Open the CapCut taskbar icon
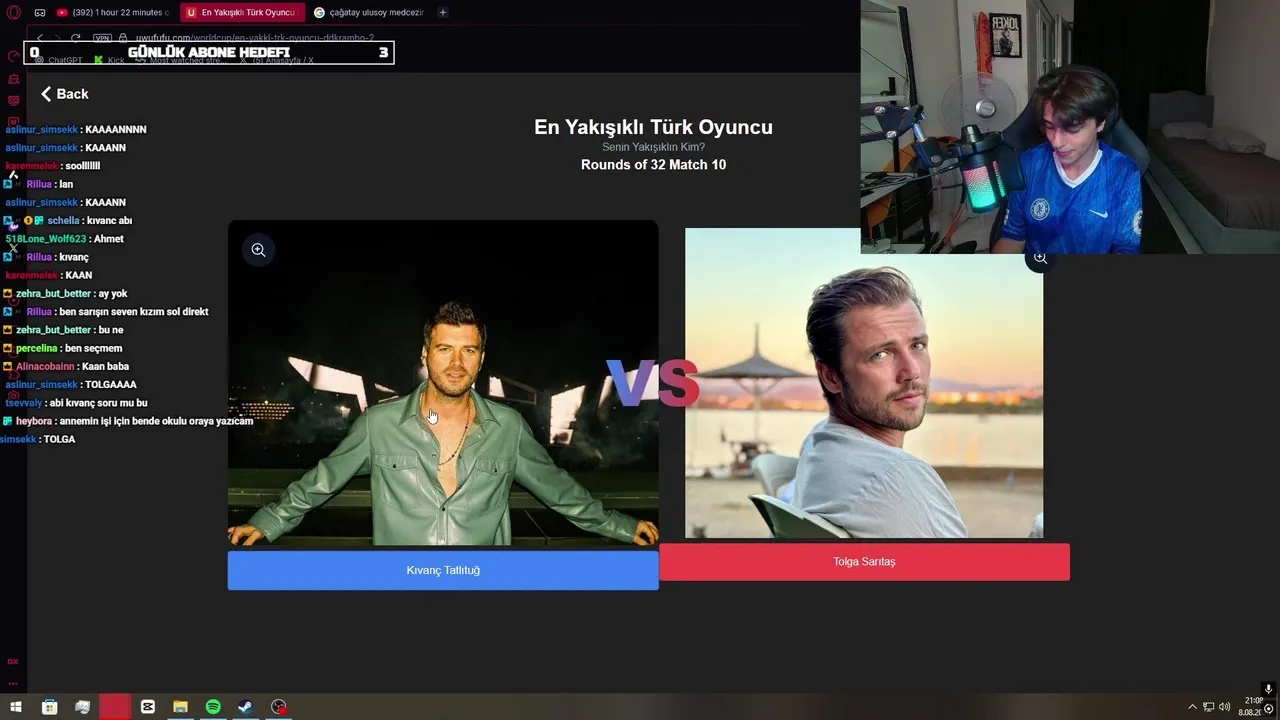This screenshot has height=720, width=1280. 148,707
